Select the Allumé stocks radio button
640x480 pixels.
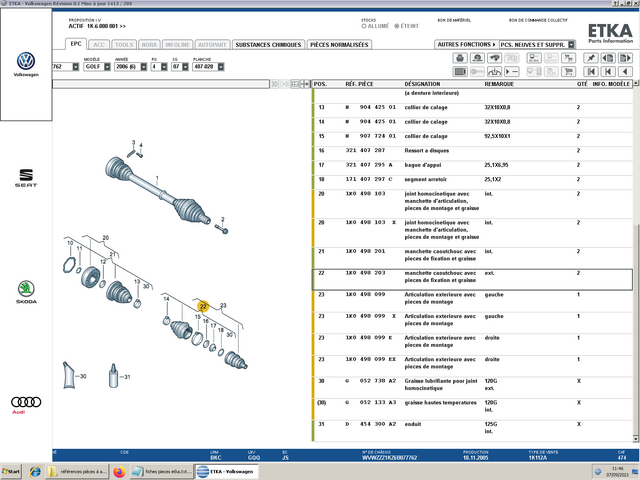coord(364,26)
